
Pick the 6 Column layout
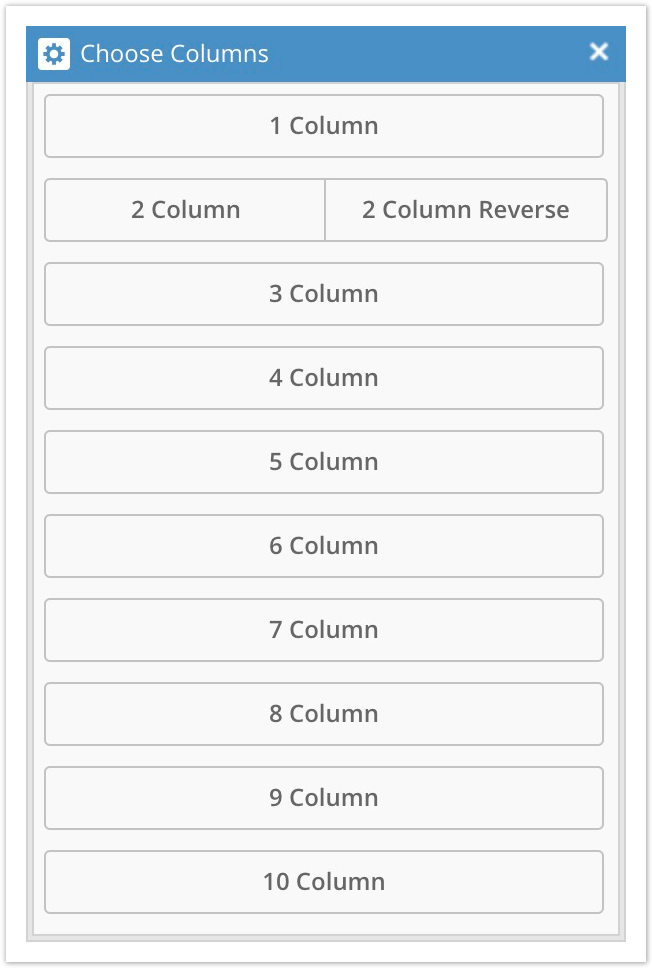click(325, 546)
